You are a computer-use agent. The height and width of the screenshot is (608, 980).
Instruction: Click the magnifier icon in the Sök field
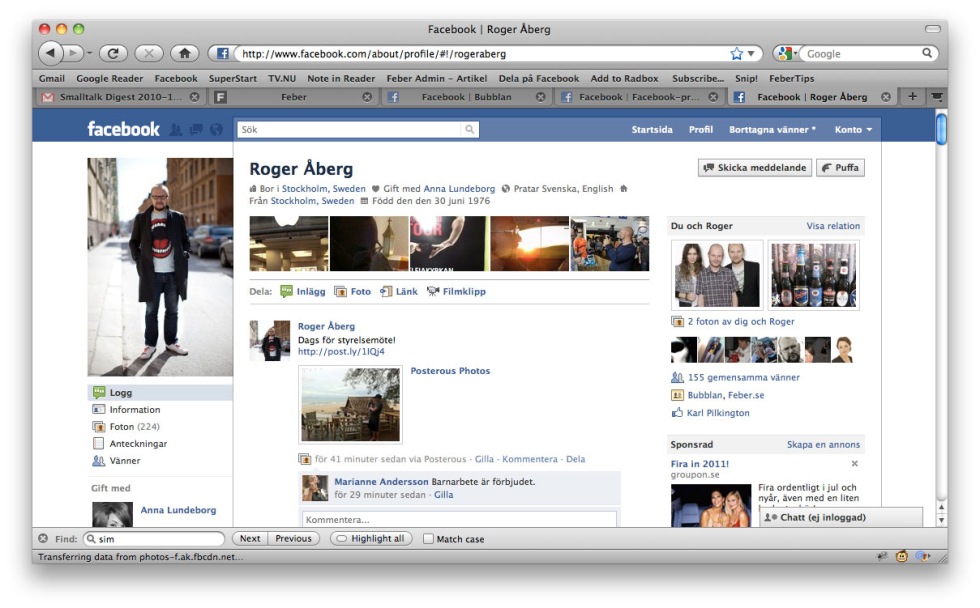coord(469,130)
